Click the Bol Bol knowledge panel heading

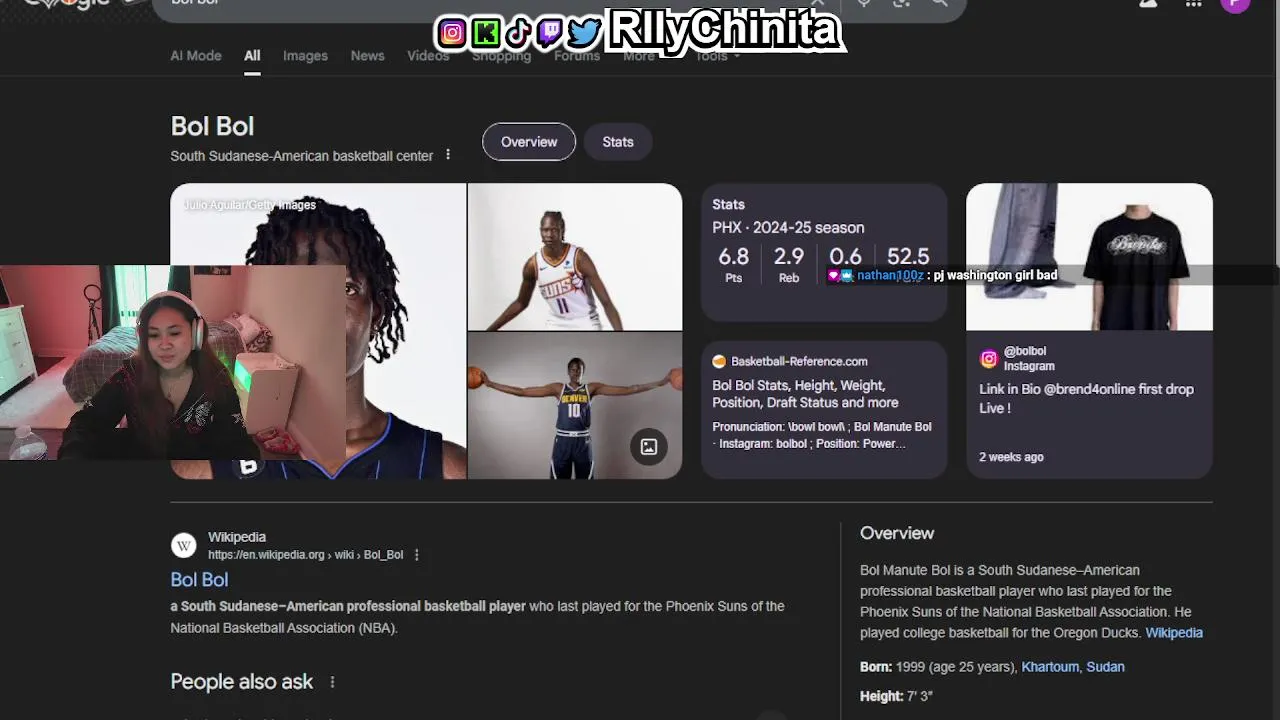212,126
